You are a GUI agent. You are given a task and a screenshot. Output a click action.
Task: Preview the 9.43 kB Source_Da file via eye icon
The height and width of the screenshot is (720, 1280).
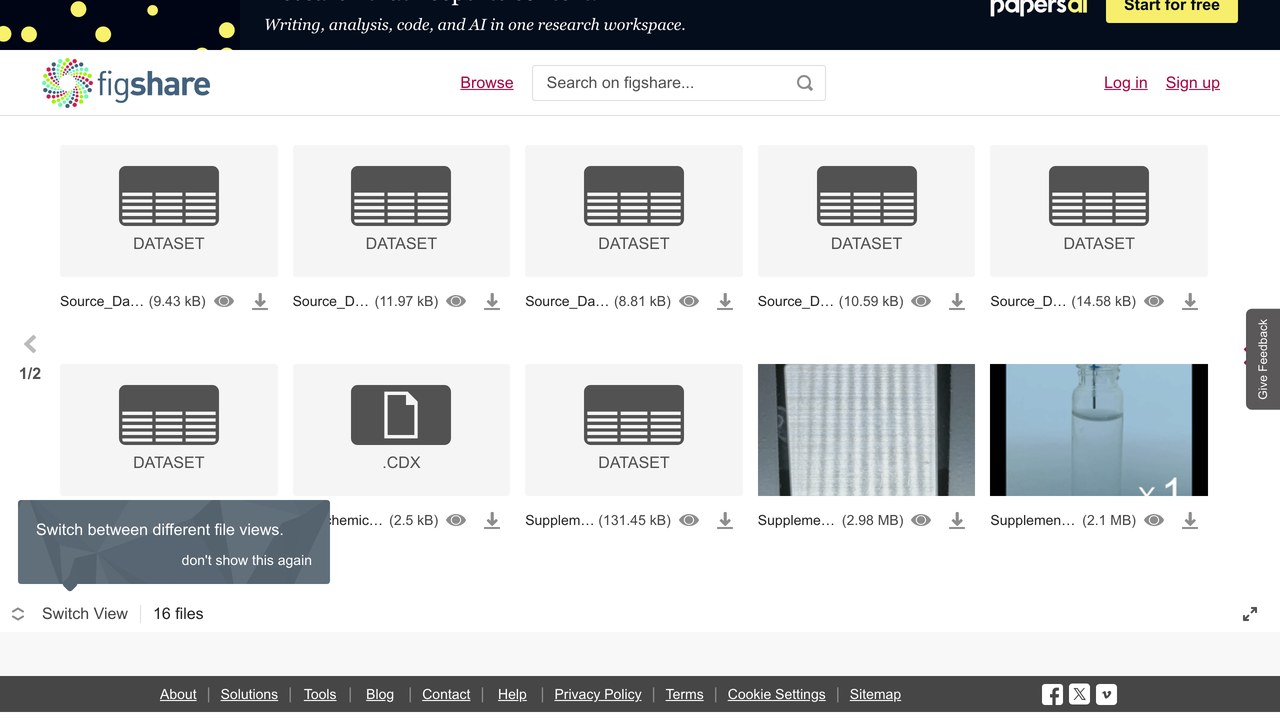coord(224,301)
